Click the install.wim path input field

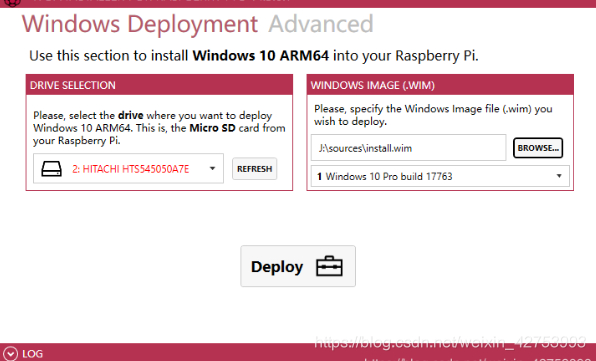[x=409, y=148]
